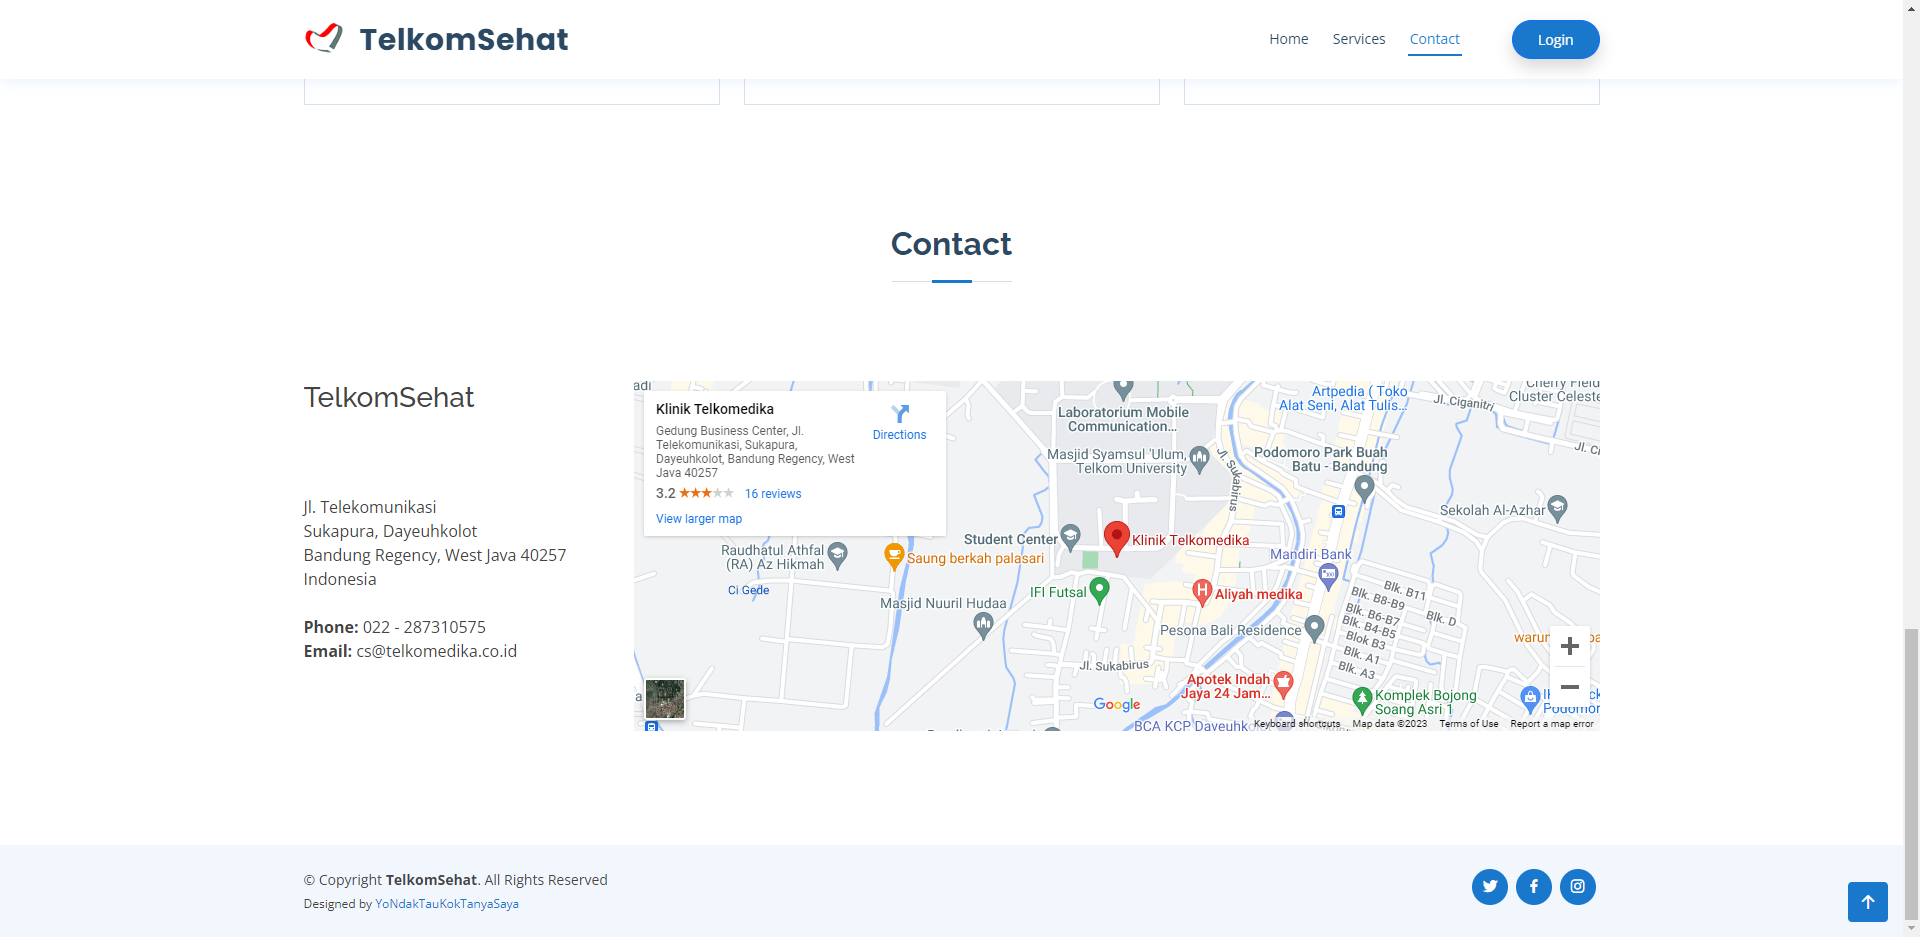Click the TelkomSehat brand name in header
The height and width of the screenshot is (937, 1920).
pos(464,39)
